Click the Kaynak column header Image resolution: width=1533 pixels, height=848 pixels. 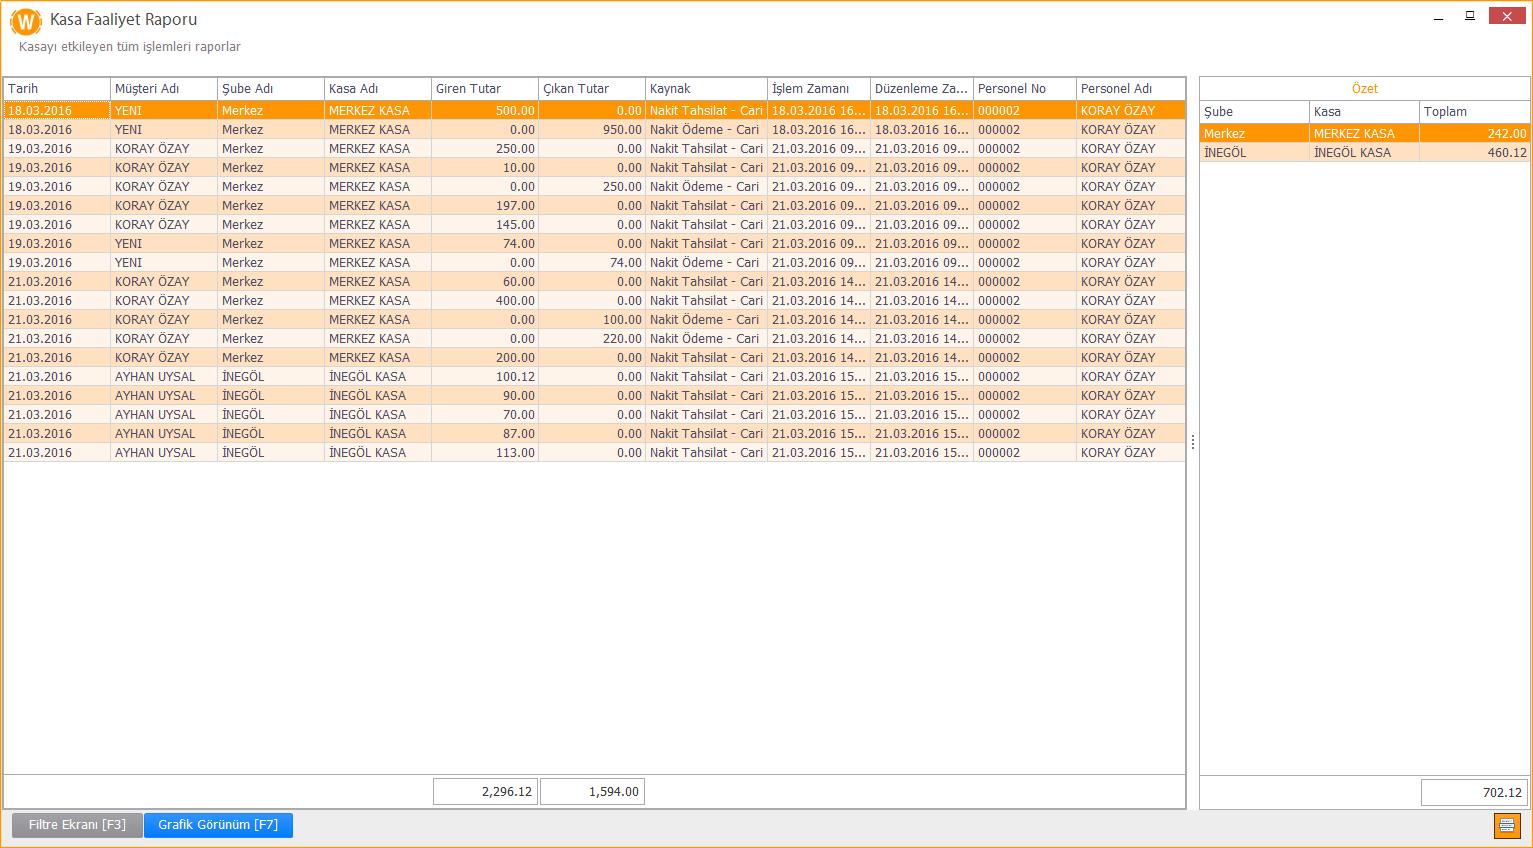[705, 89]
